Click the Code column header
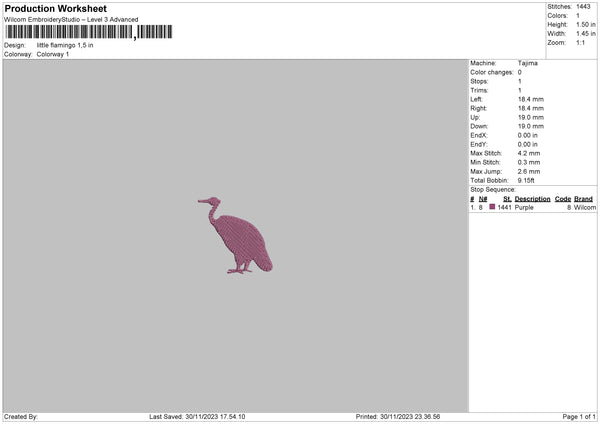Viewport: 600px width, 424px height. 563,199
